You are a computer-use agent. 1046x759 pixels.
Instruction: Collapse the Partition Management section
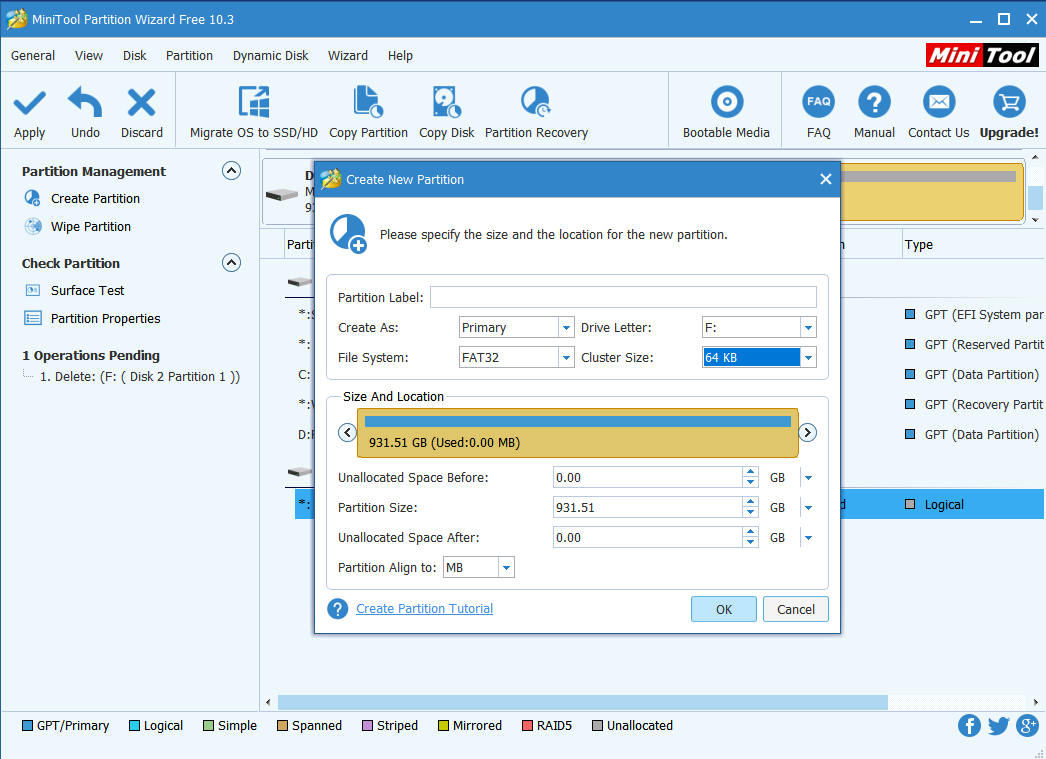point(231,171)
